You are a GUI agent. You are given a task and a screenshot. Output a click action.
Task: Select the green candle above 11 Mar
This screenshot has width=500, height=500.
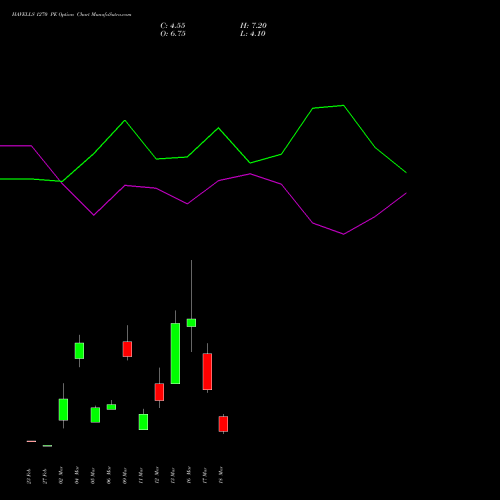pos(143,422)
